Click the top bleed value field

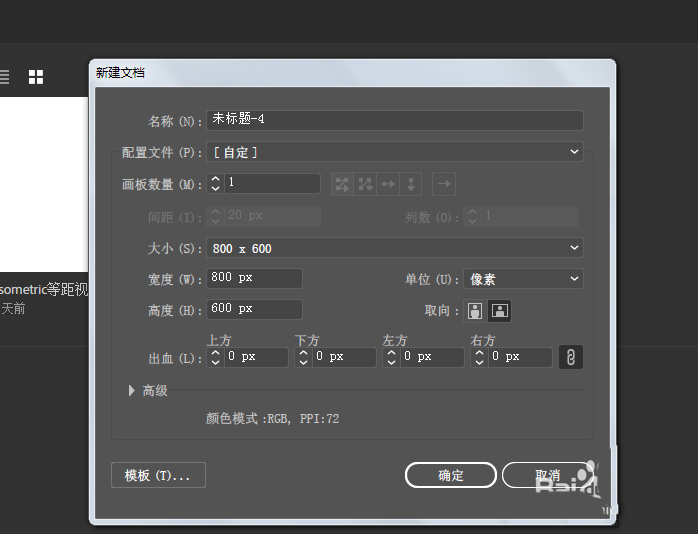point(256,357)
